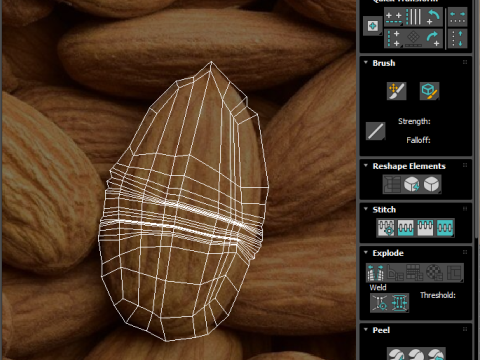Click the Brush rollout grip handle

(465, 62)
